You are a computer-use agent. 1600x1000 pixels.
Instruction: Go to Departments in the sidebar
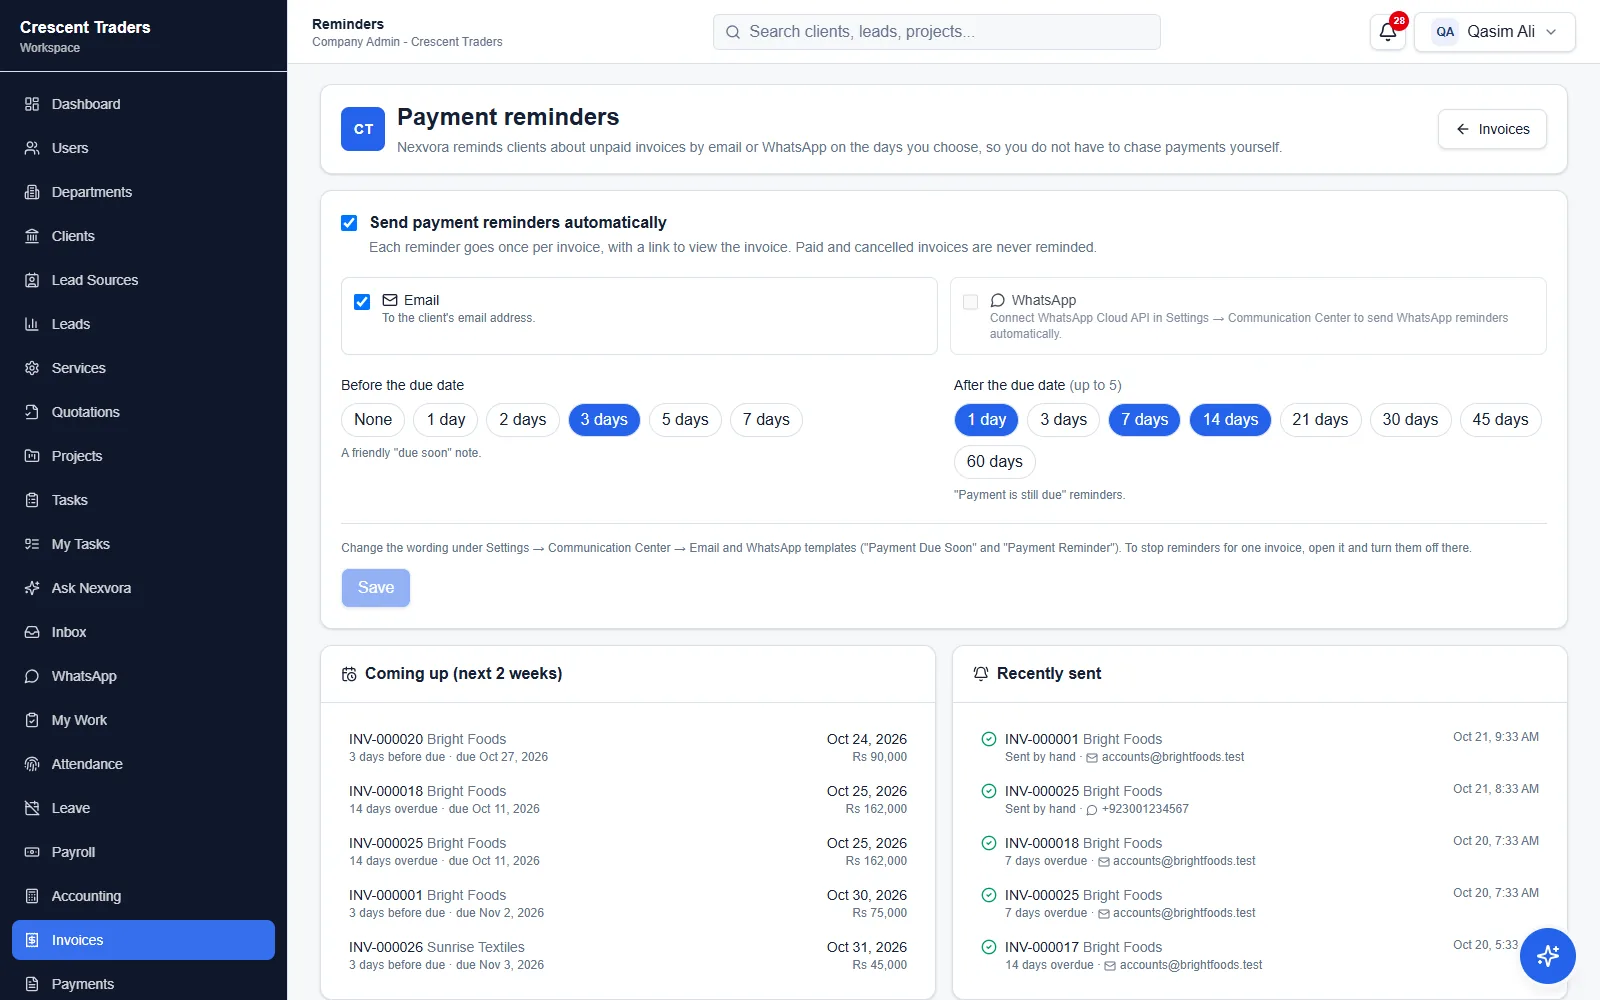143,192
